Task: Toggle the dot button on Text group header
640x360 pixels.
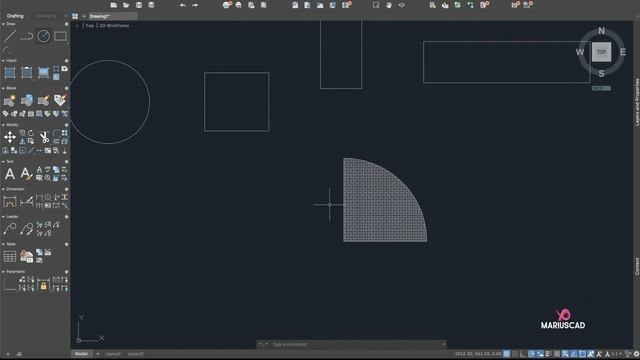Action: tap(67, 162)
